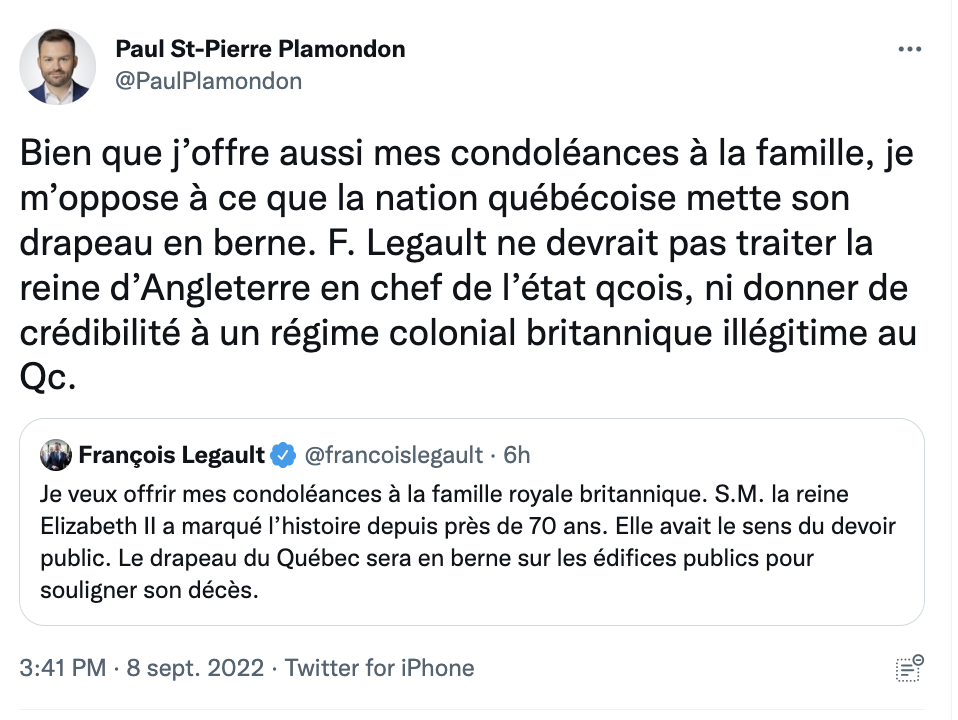Visit the @PaulPlamondon handle
Viewport: 958px width, 720px height.
click(x=209, y=81)
